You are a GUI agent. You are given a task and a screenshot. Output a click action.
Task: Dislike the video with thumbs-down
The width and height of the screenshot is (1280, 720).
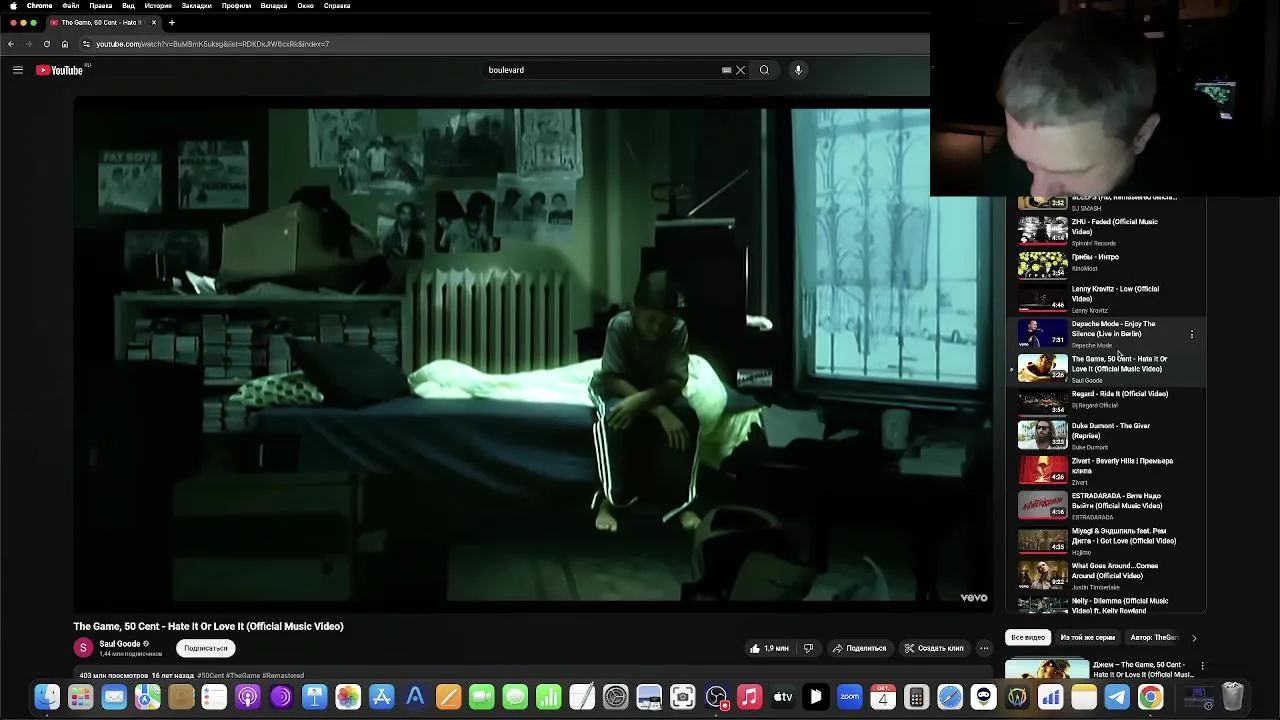(808, 648)
